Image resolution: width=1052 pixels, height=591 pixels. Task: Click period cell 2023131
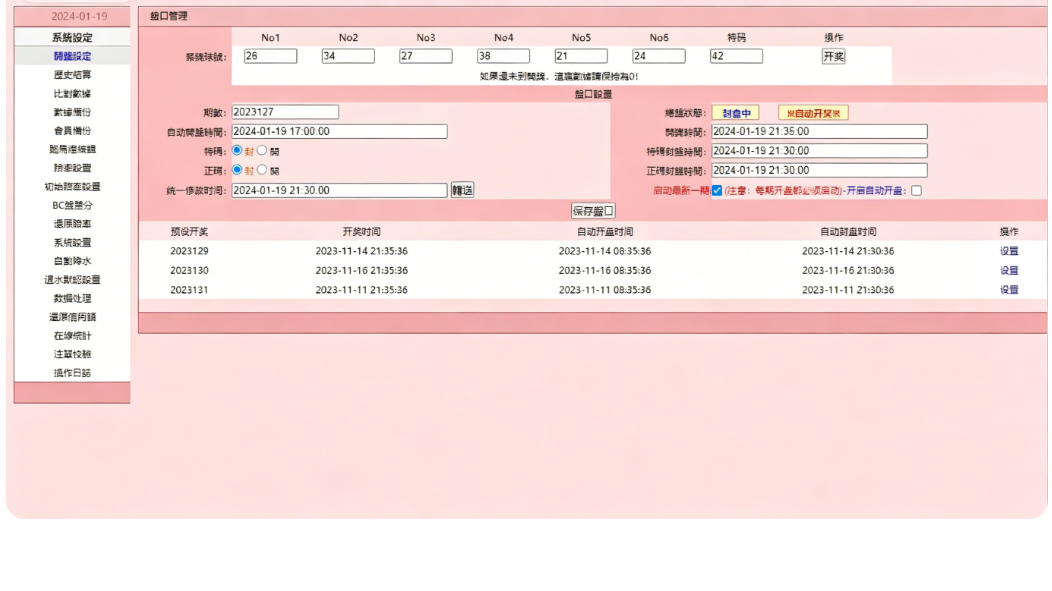189,290
